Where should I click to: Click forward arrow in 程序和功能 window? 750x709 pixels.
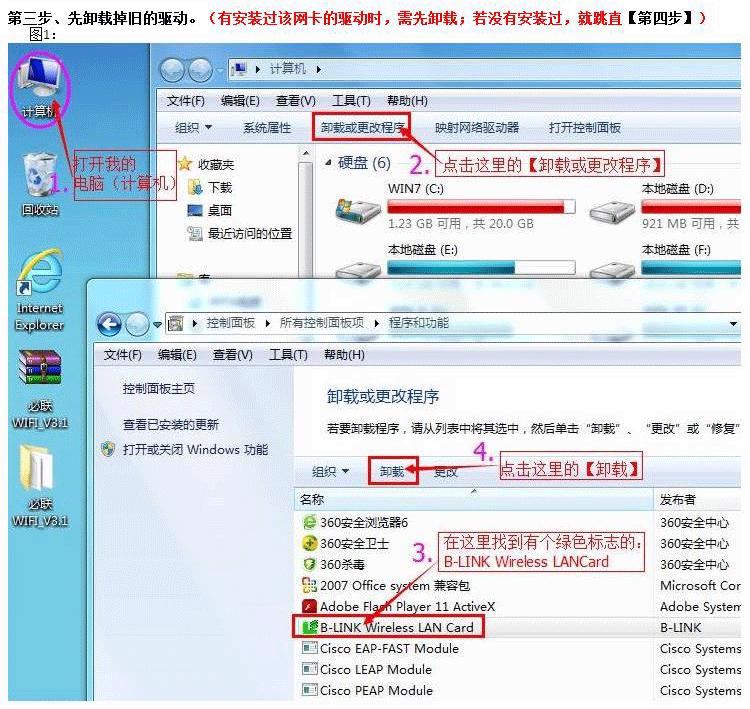click(137, 324)
